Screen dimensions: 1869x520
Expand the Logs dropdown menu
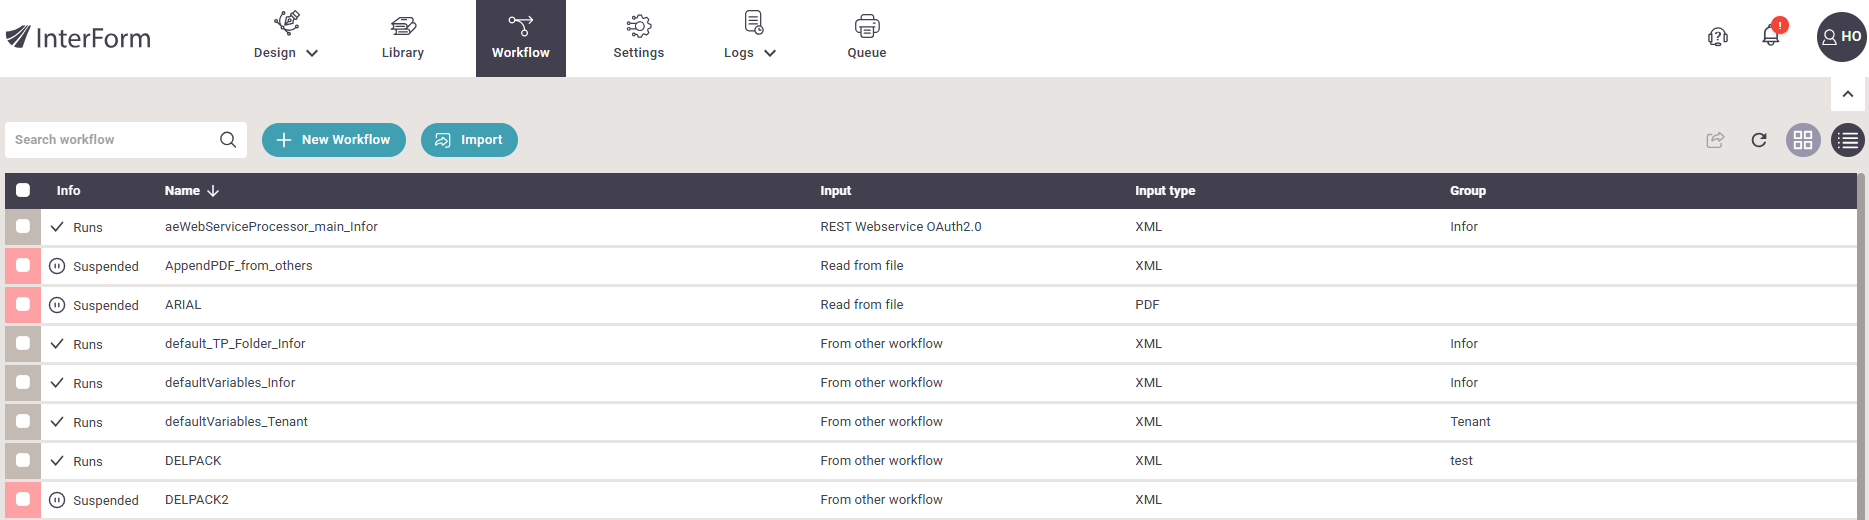click(750, 38)
